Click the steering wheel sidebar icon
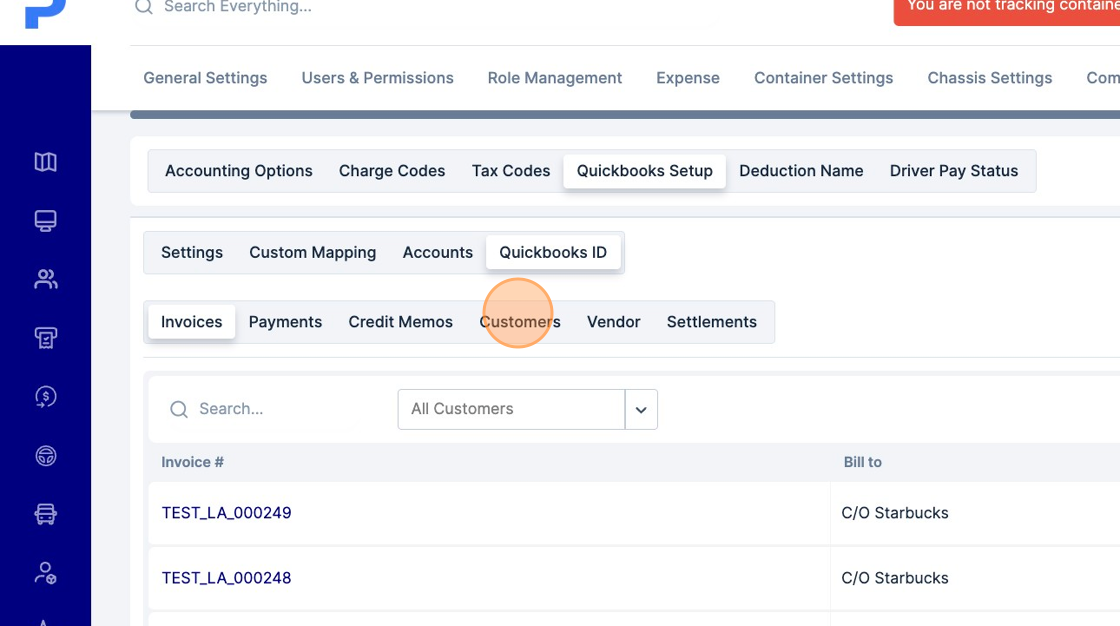This screenshot has width=1120, height=626. point(46,455)
